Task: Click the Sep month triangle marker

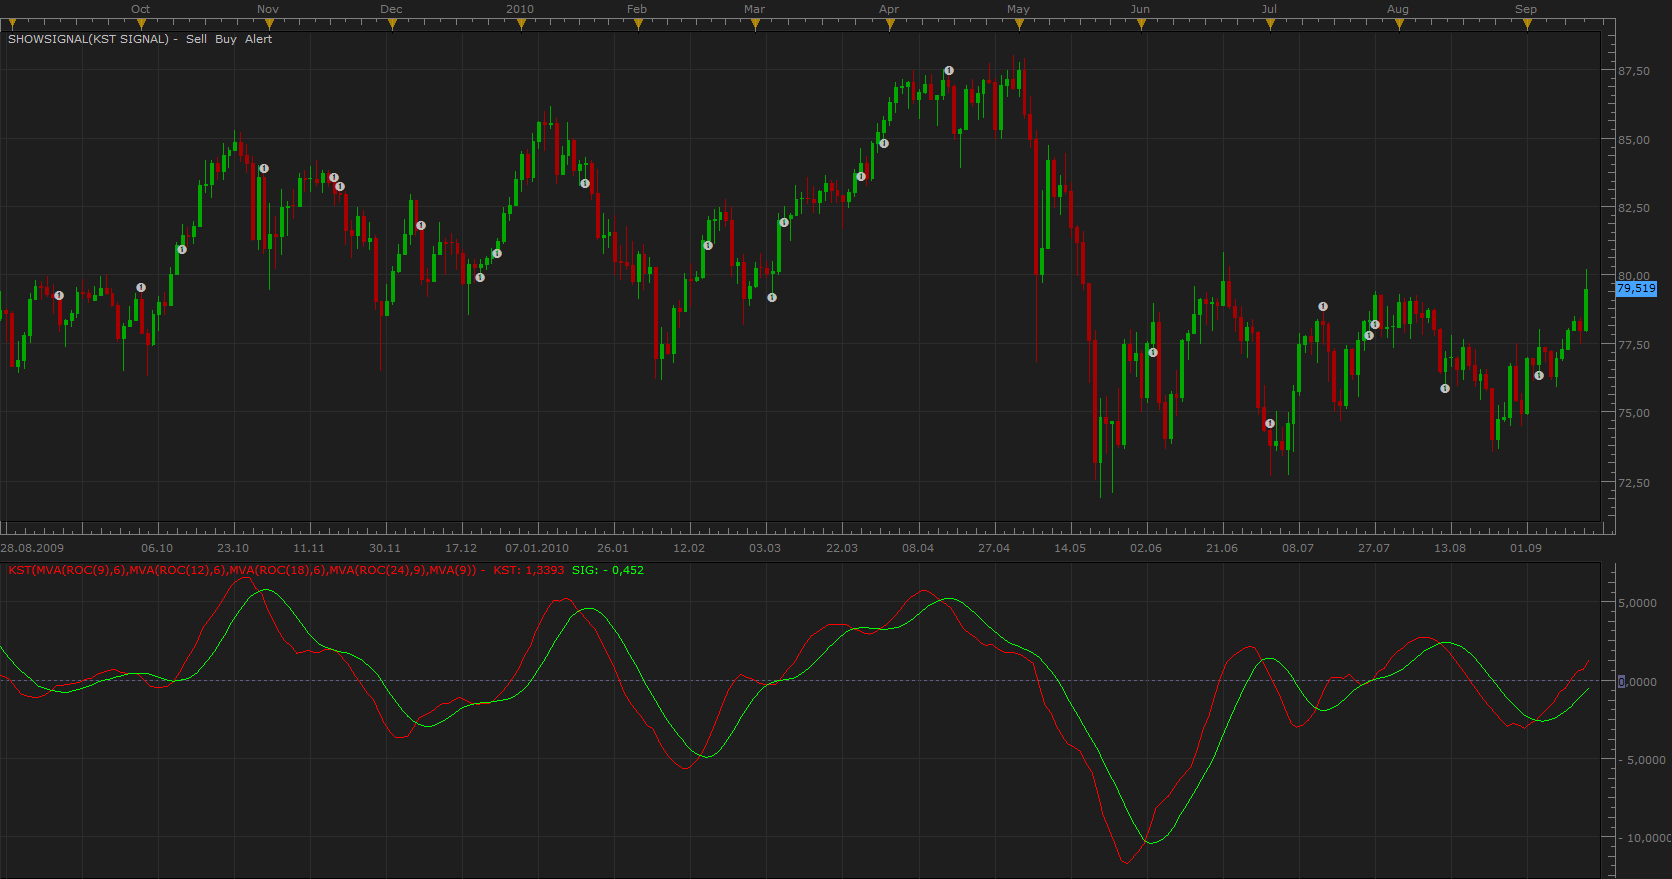Action: [1527, 25]
